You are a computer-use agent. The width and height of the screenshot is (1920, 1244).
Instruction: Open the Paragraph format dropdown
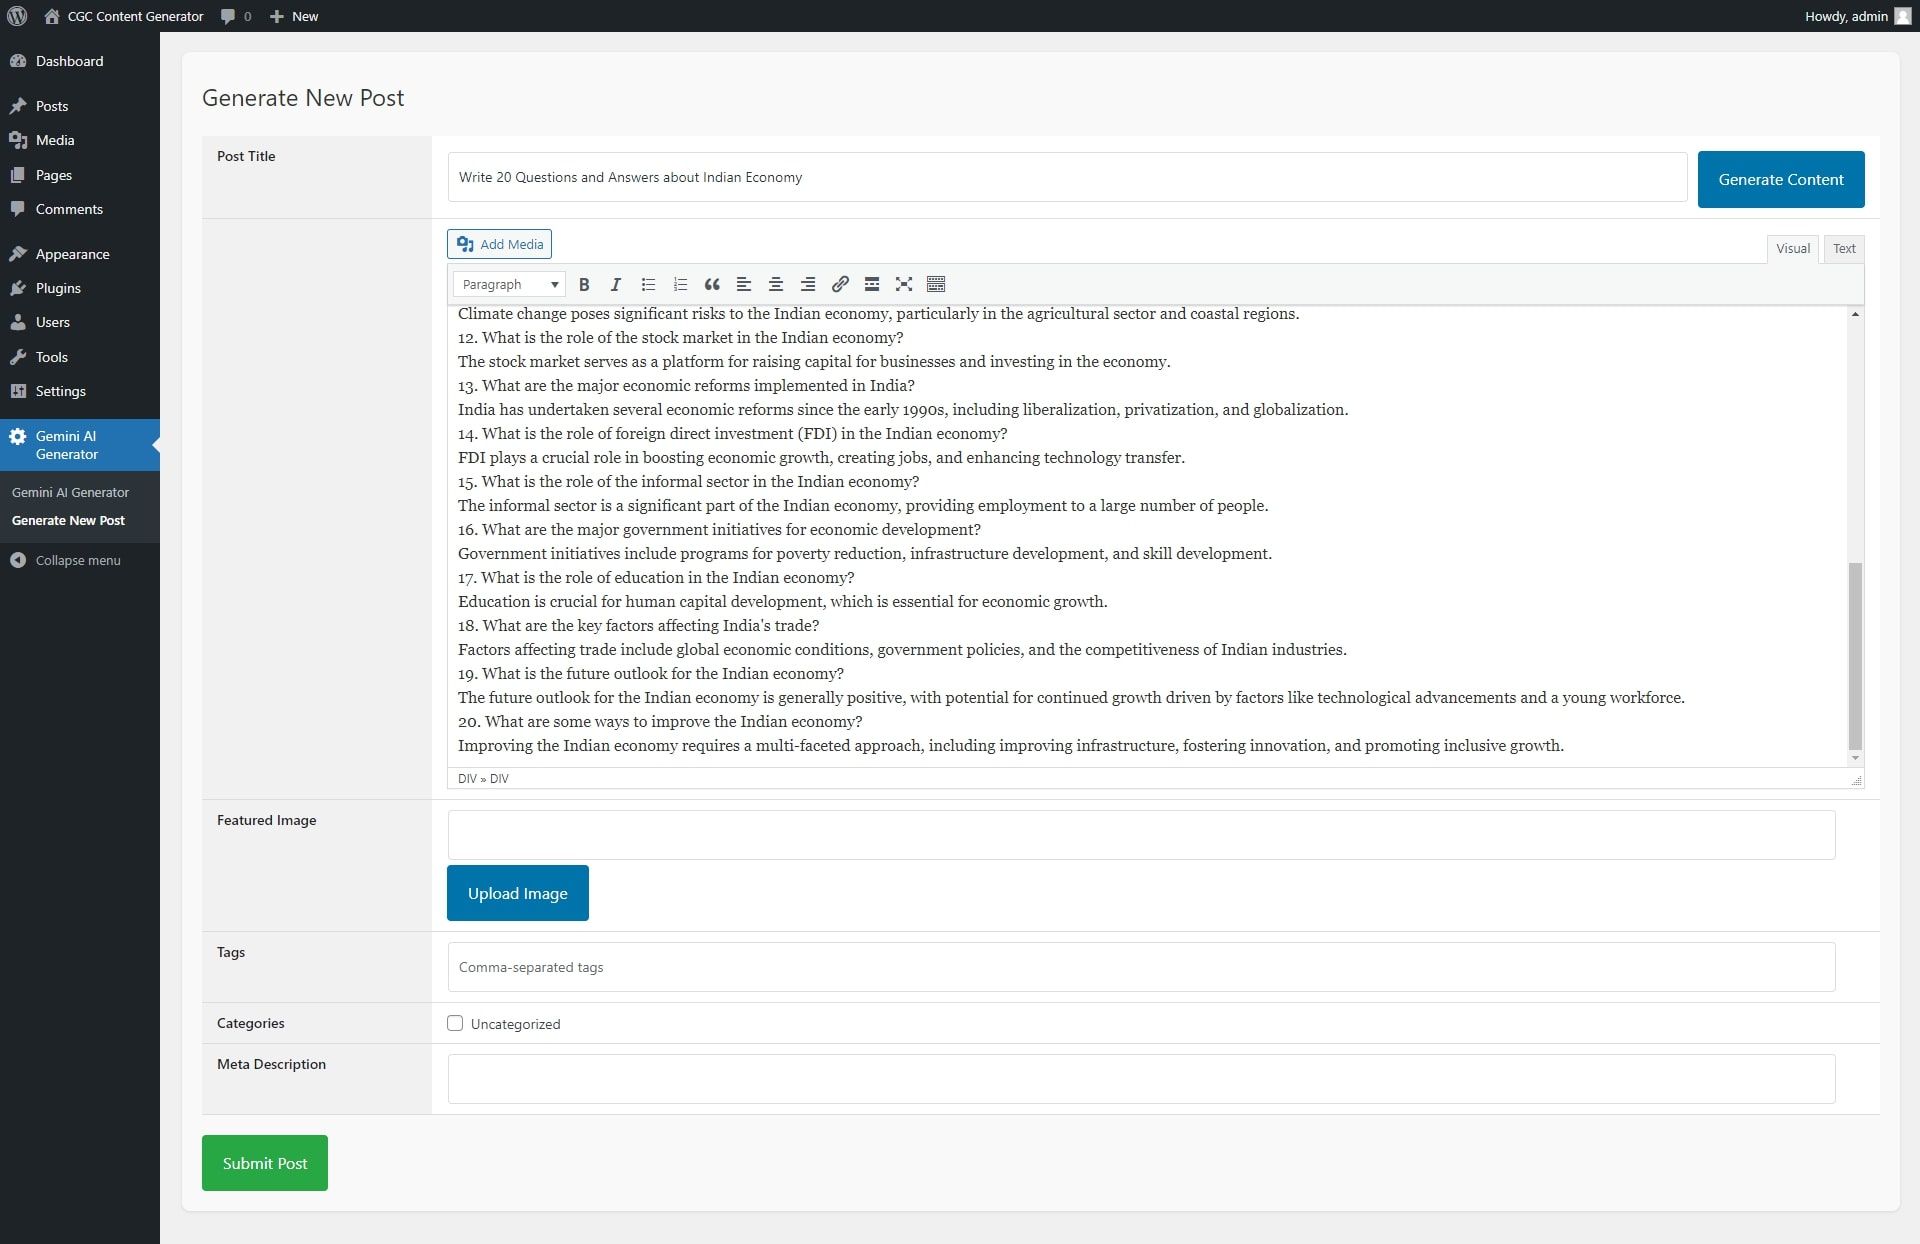(x=509, y=285)
